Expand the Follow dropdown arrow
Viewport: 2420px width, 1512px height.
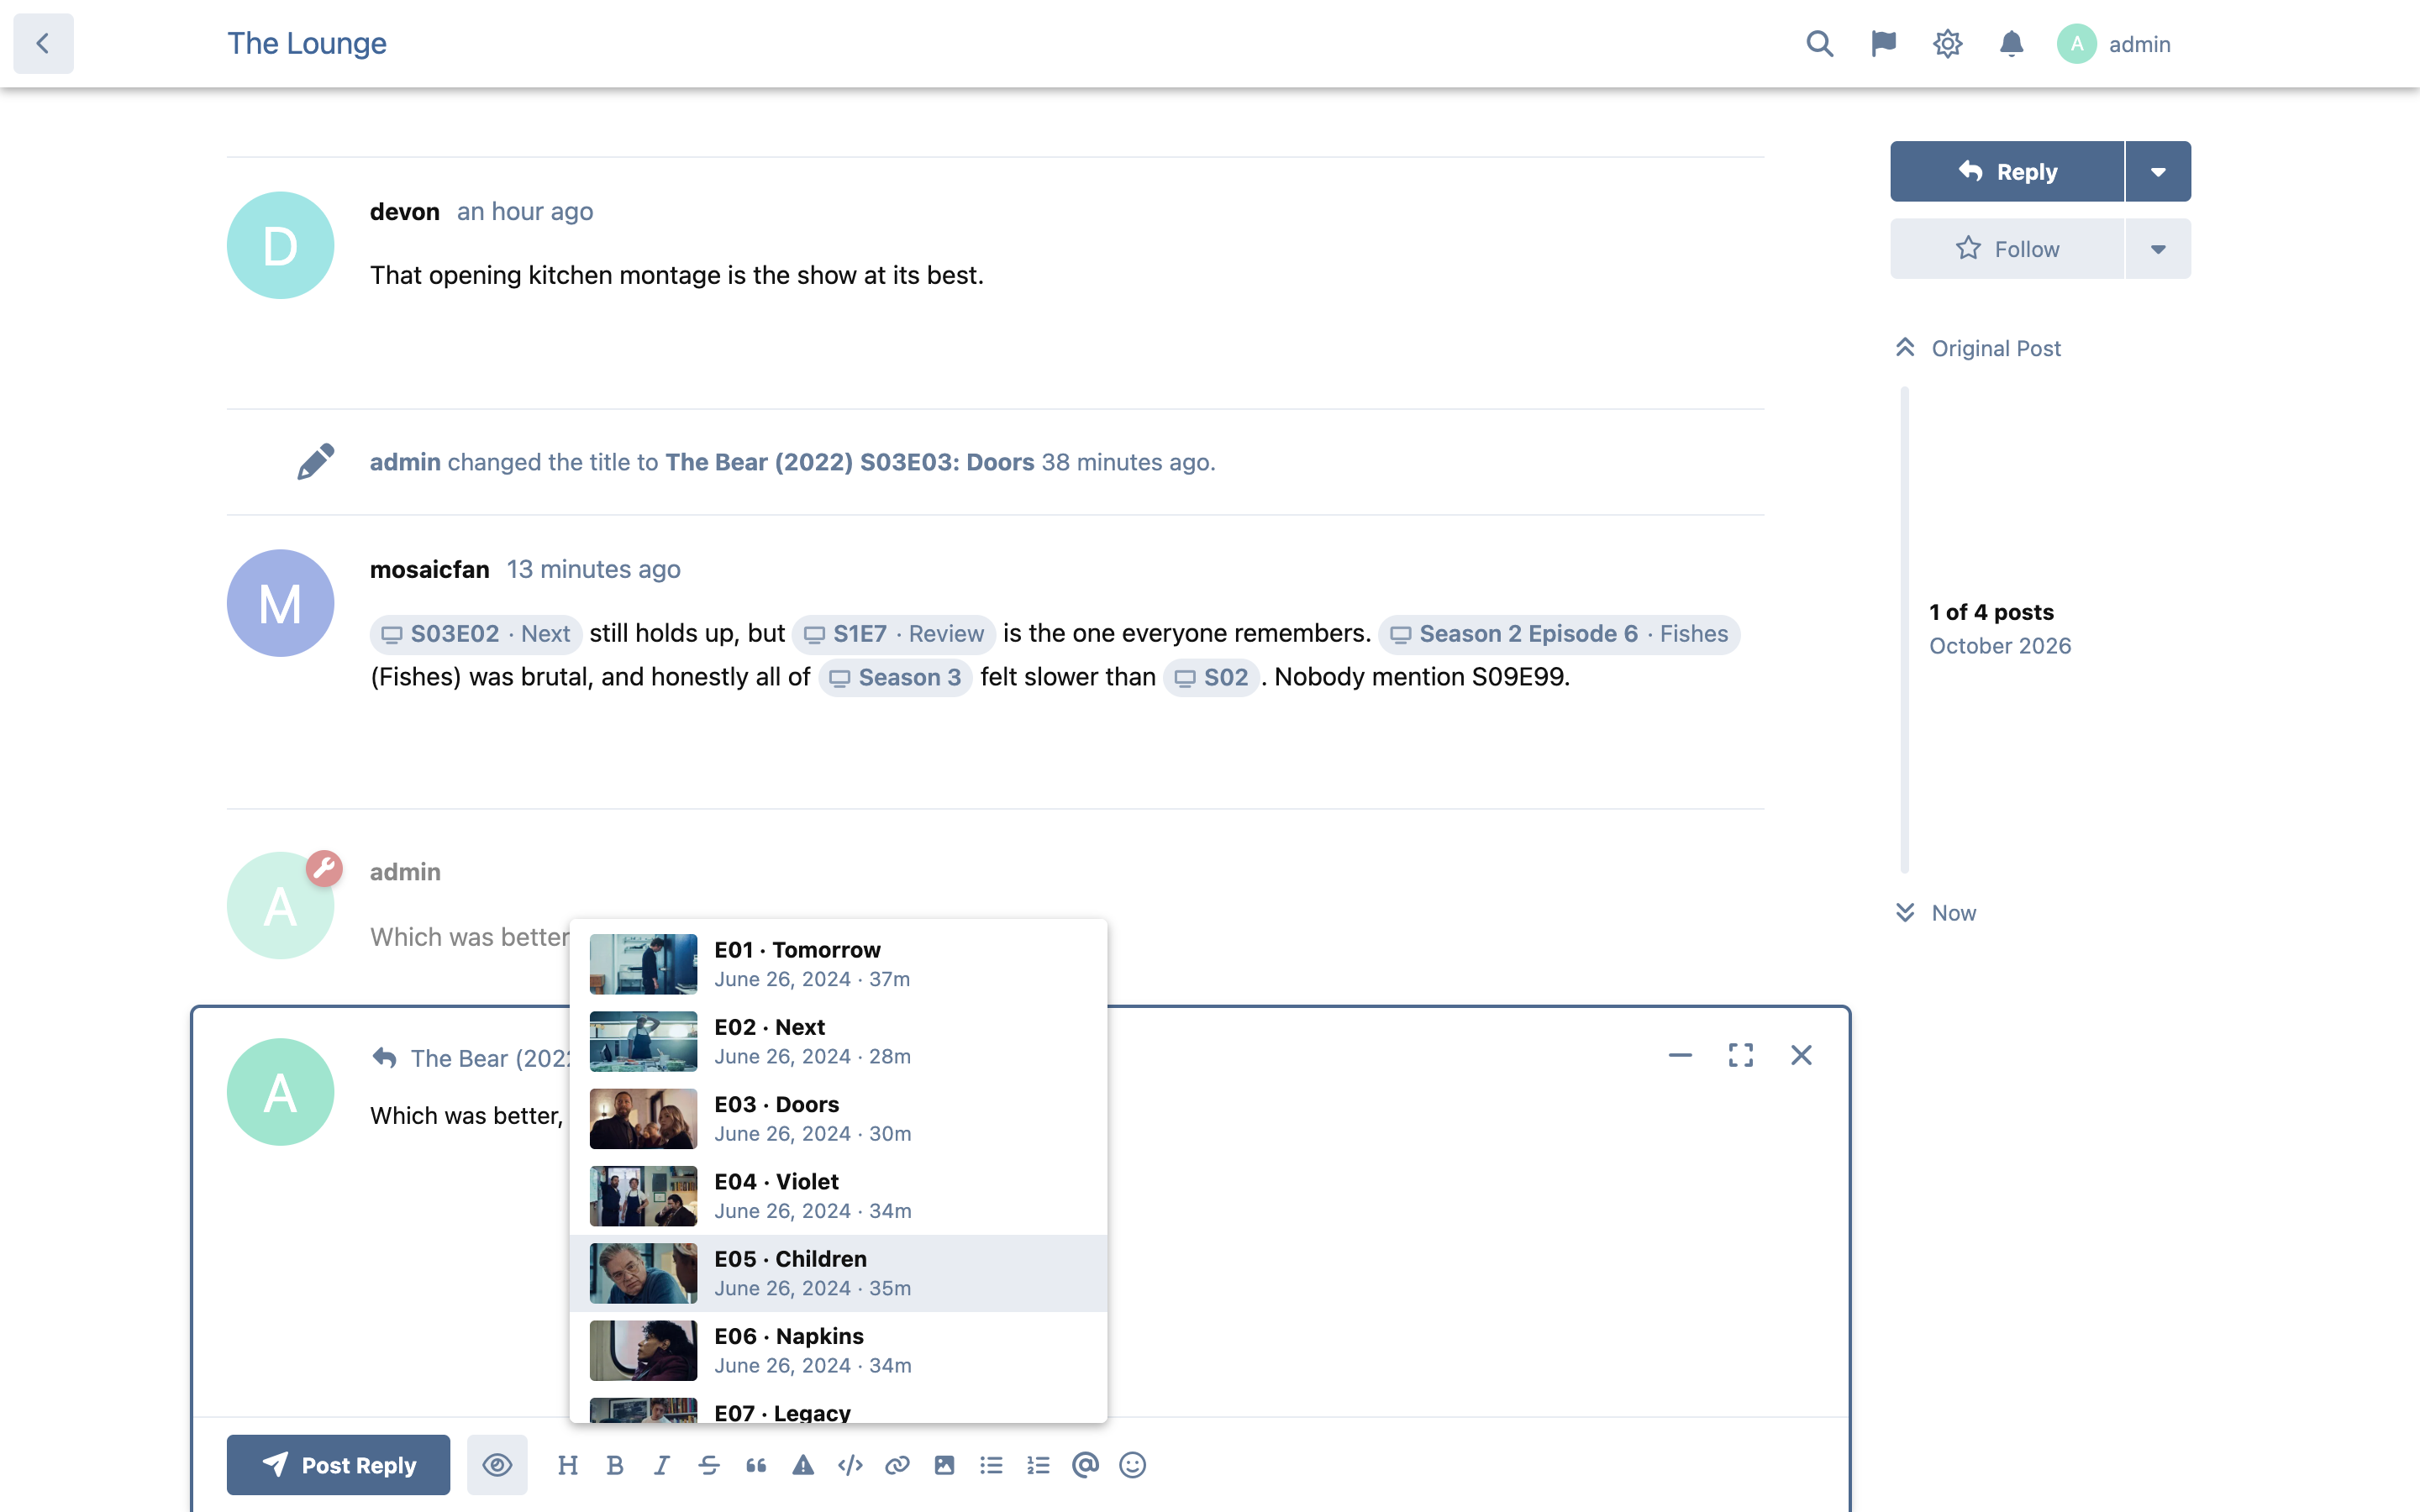[x=2158, y=249]
